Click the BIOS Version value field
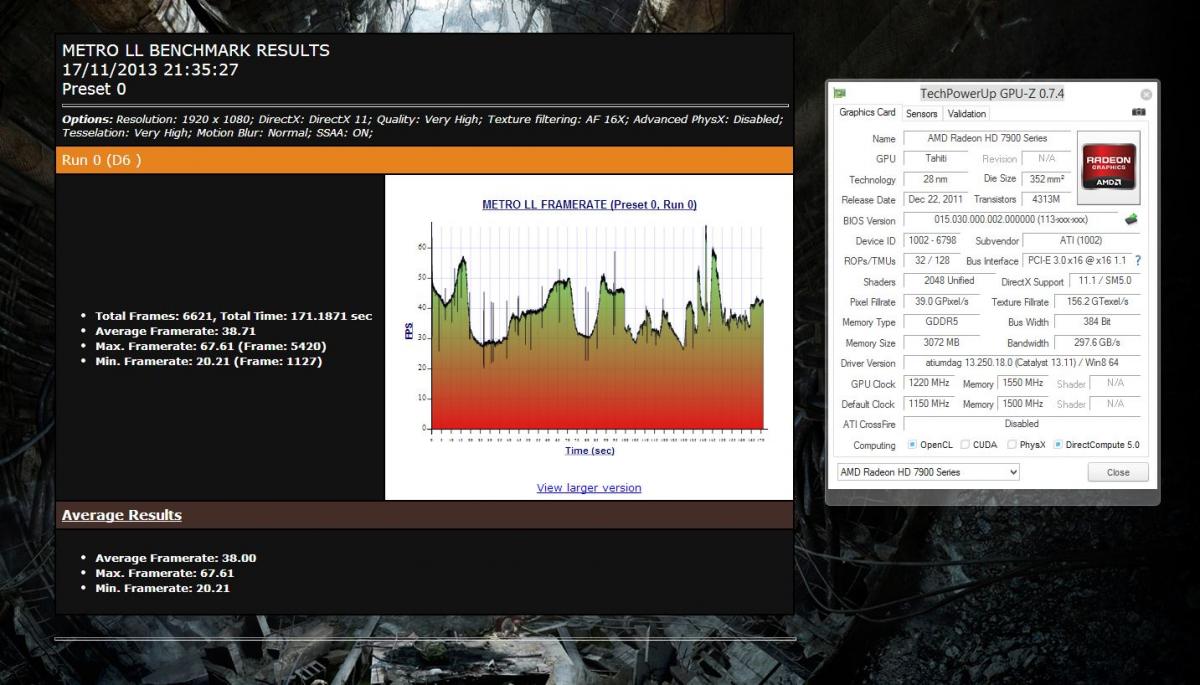The width and height of the screenshot is (1200, 685). 1011,220
